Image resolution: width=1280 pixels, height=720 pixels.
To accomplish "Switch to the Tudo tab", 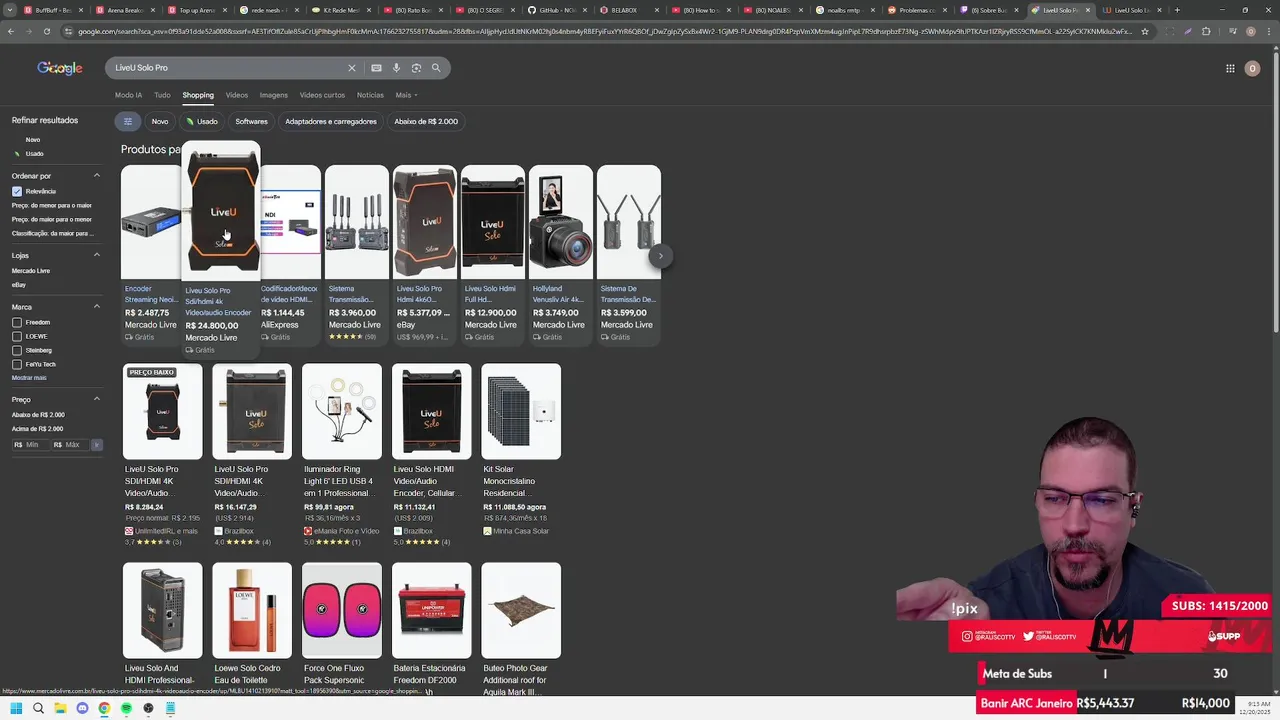I will (162, 95).
